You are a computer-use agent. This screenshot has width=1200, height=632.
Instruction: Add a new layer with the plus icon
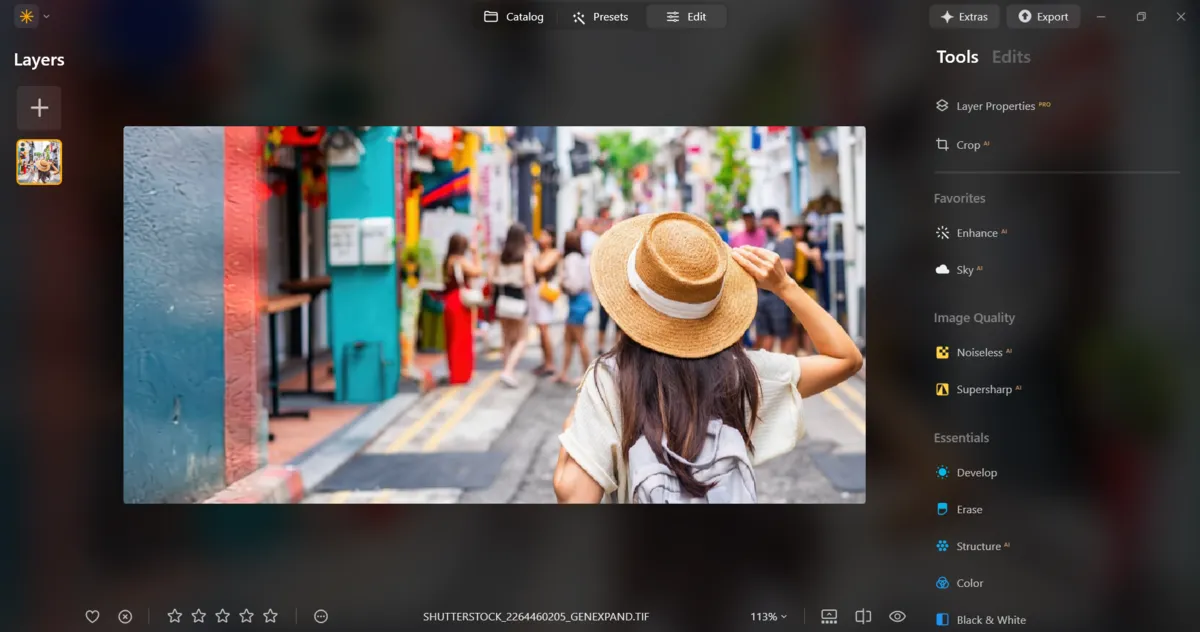pyautogui.click(x=38, y=107)
